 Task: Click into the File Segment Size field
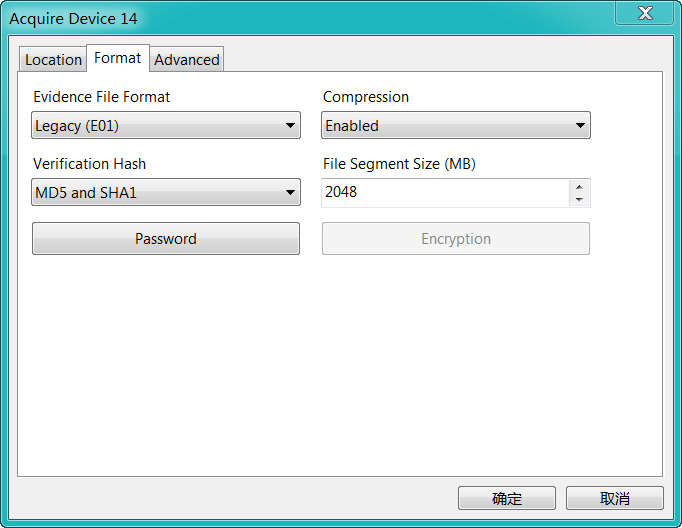pyautogui.click(x=445, y=192)
